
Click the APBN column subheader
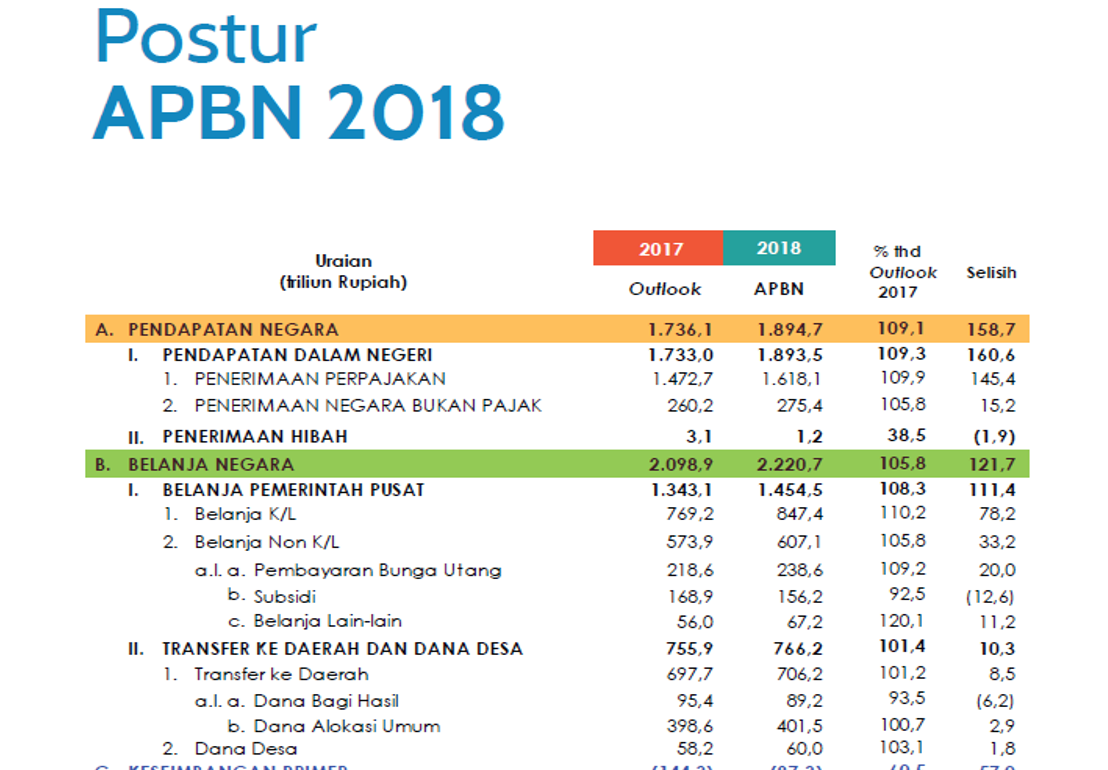point(779,289)
